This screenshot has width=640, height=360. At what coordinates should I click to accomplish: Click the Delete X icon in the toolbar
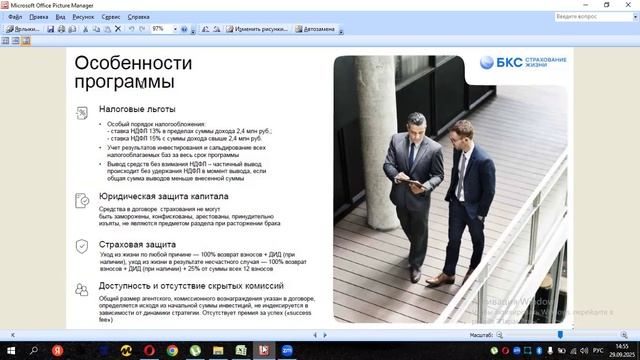coord(118,29)
